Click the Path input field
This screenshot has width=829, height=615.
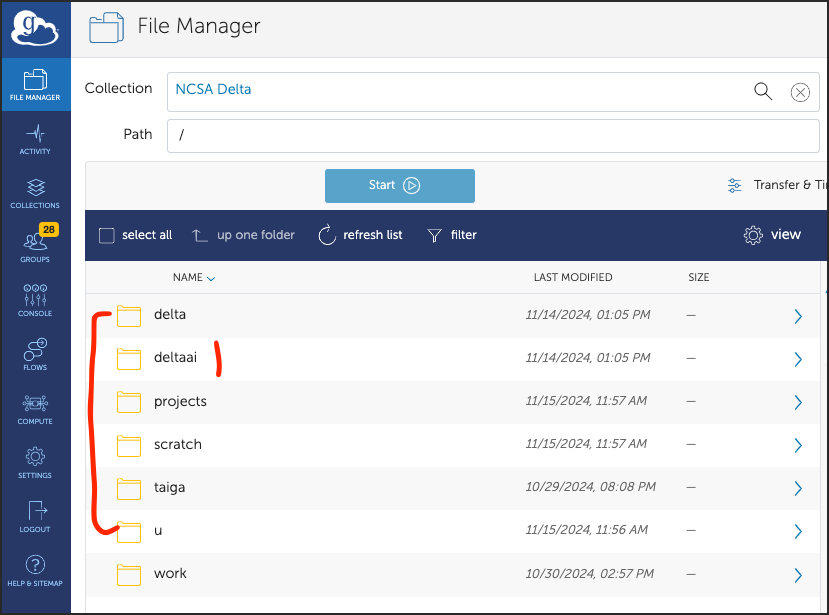[x=493, y=134]
